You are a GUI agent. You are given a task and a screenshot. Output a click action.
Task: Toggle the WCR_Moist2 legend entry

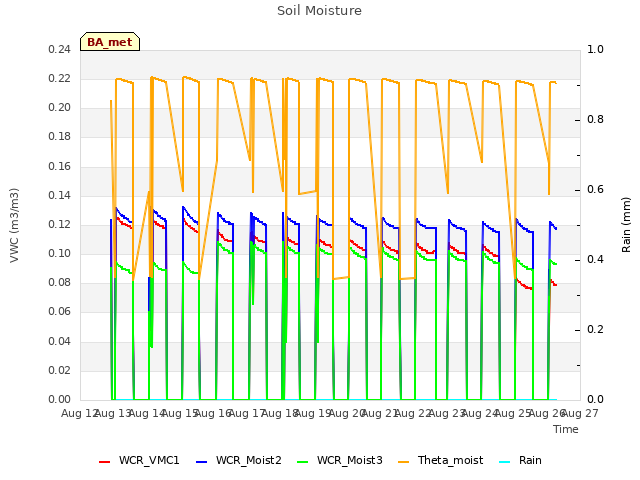(x=238, y=460)
